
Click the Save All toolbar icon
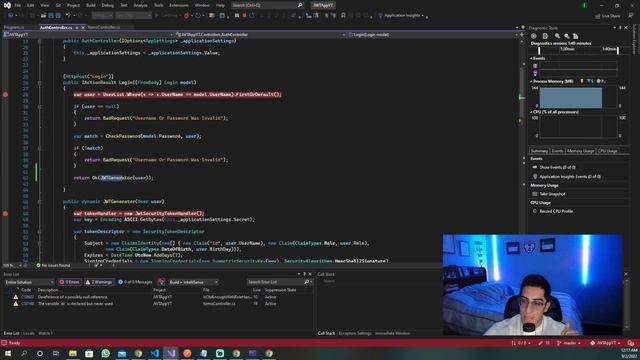(x=58, y=16)
